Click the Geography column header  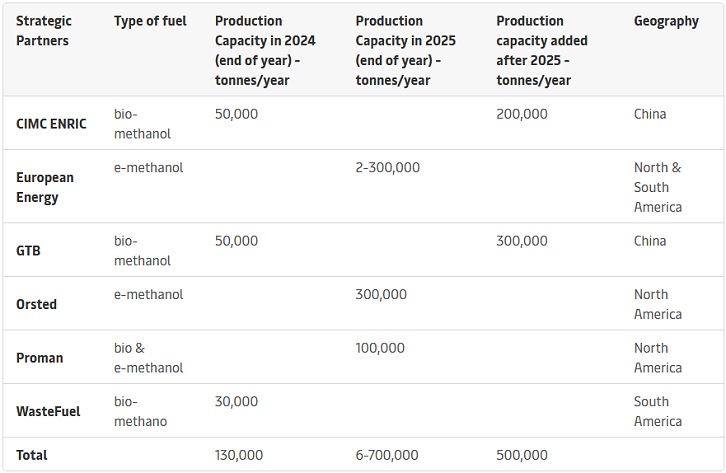pos(666,21)
